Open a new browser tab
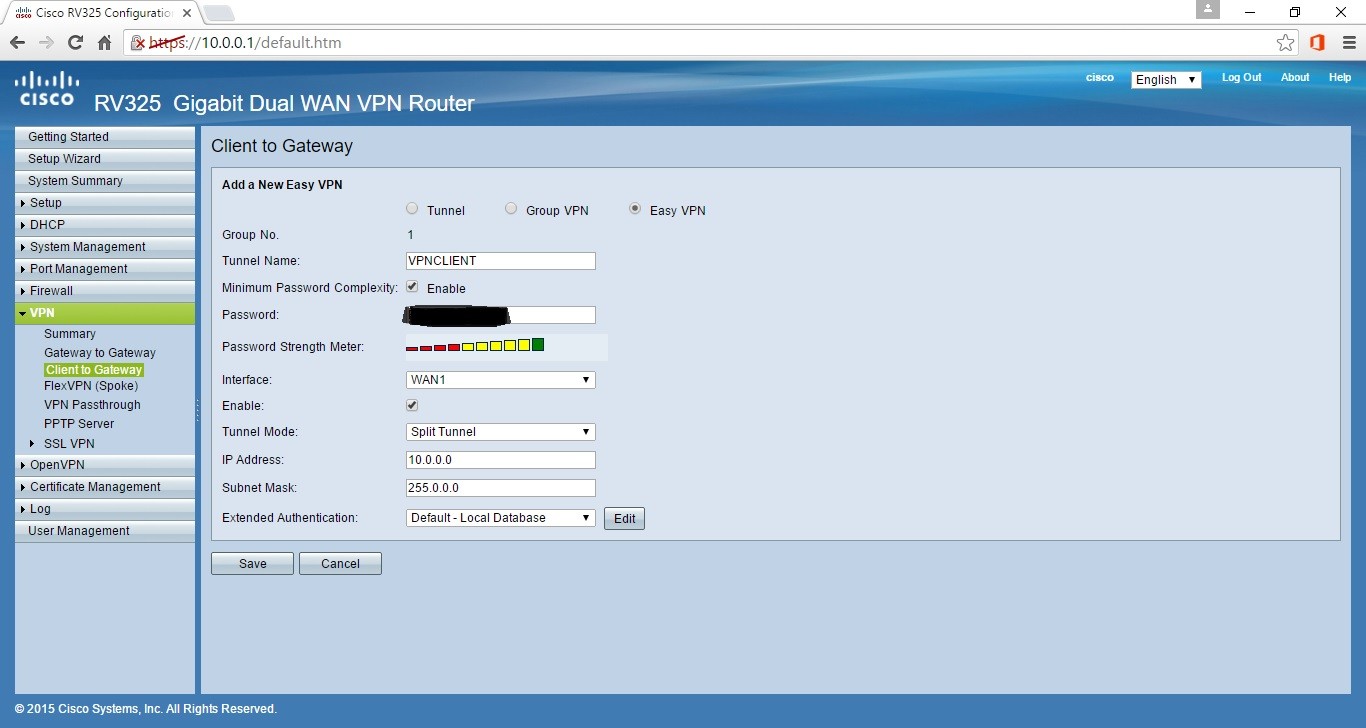Viewport: 1366px width, 728px height. coord(219,13)
